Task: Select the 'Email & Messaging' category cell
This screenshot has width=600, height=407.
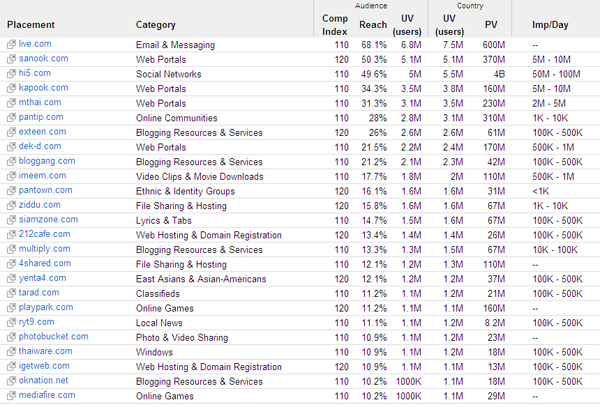Action: tap(175, 45)
